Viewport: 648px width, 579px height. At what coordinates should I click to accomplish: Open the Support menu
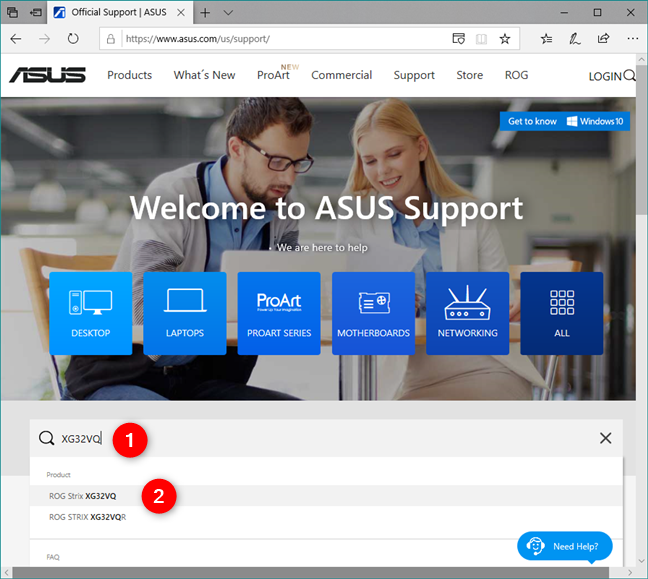[x=414, y=75]
